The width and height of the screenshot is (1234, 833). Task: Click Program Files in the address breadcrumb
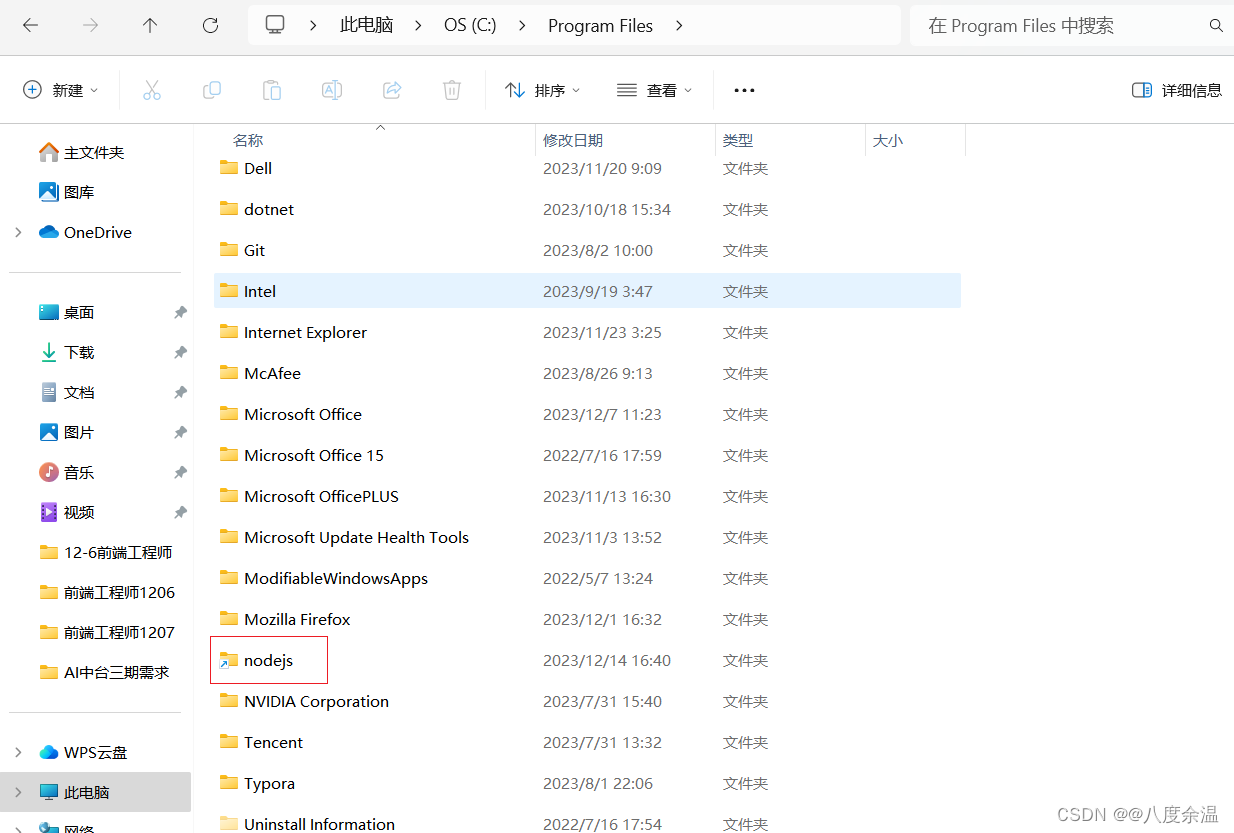pyautogui.click(x=600, y=26)
